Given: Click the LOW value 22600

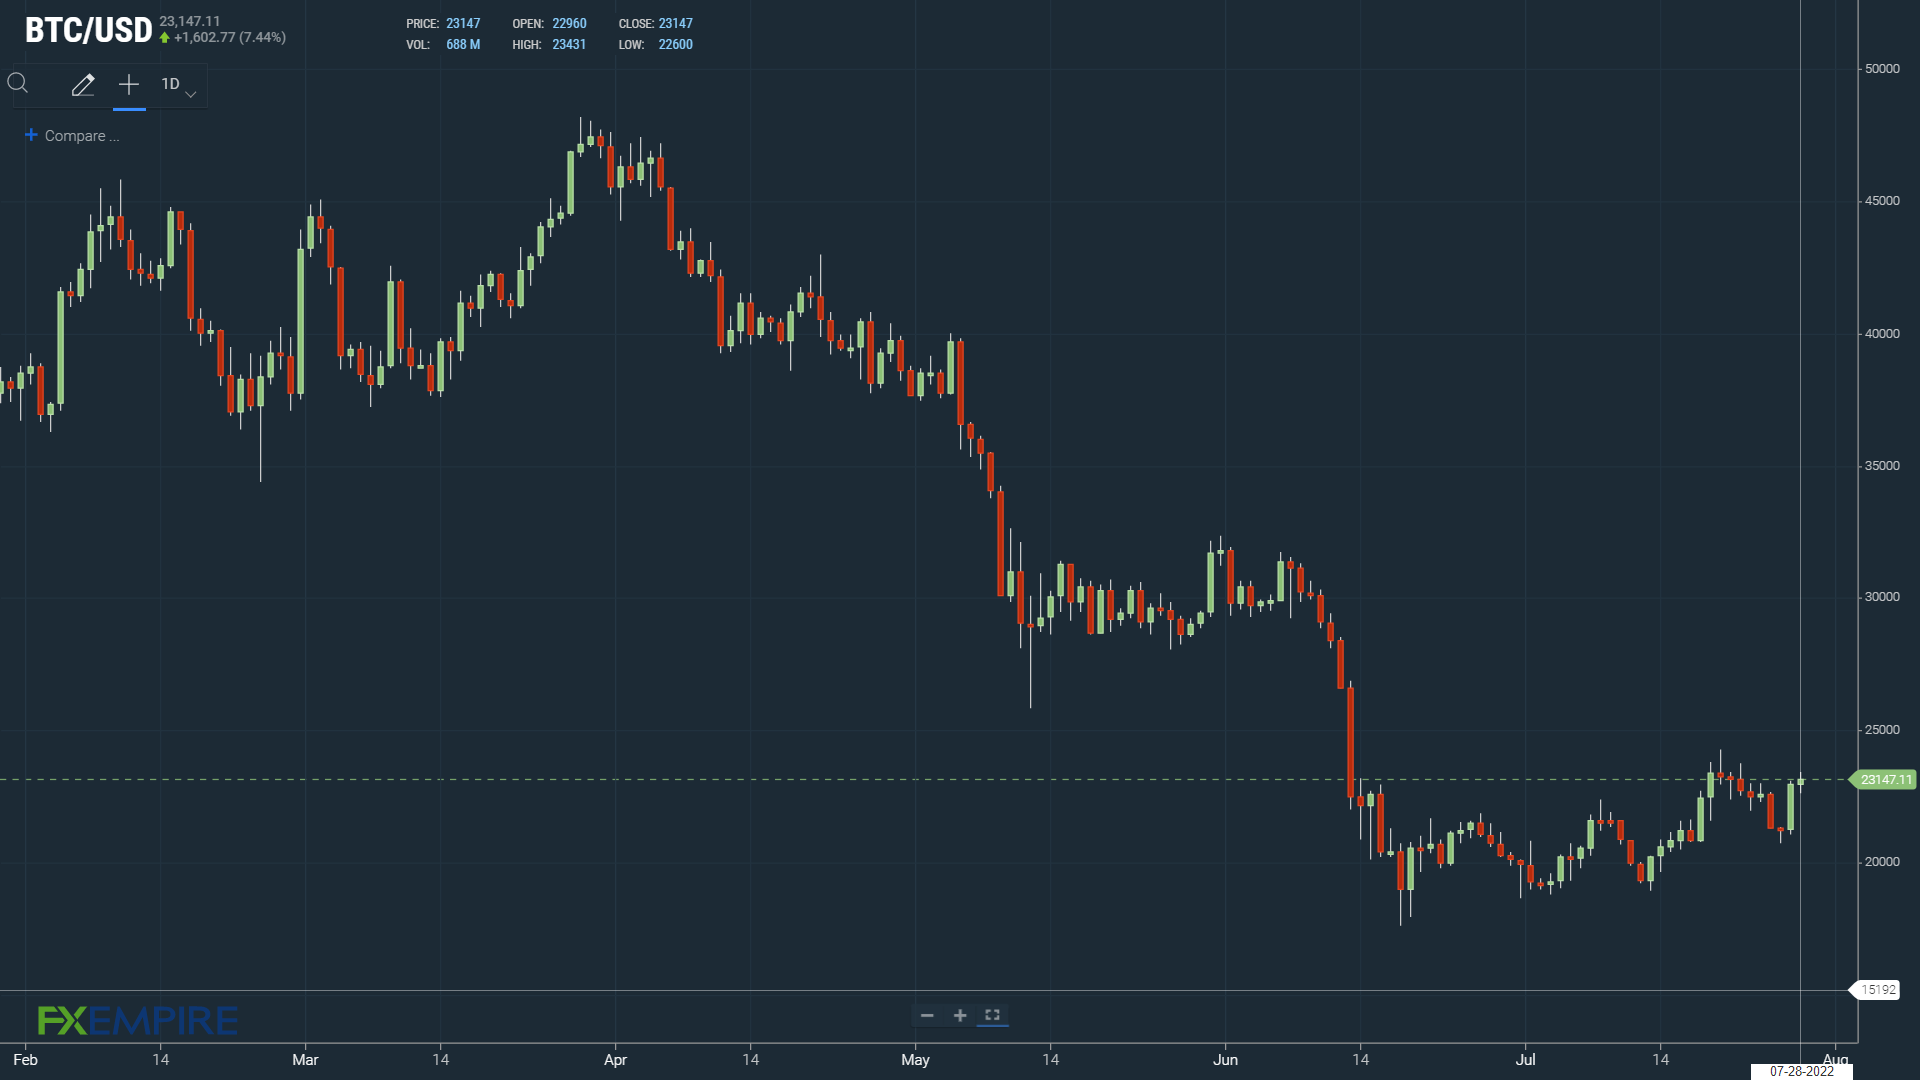Looking at the screenshot, I should coord(675,45).
